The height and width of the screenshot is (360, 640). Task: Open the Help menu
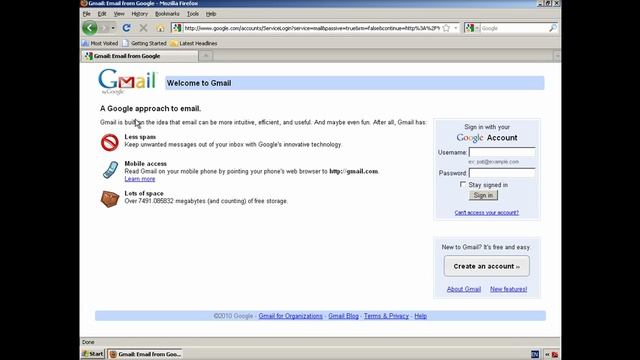coord(211,13)
